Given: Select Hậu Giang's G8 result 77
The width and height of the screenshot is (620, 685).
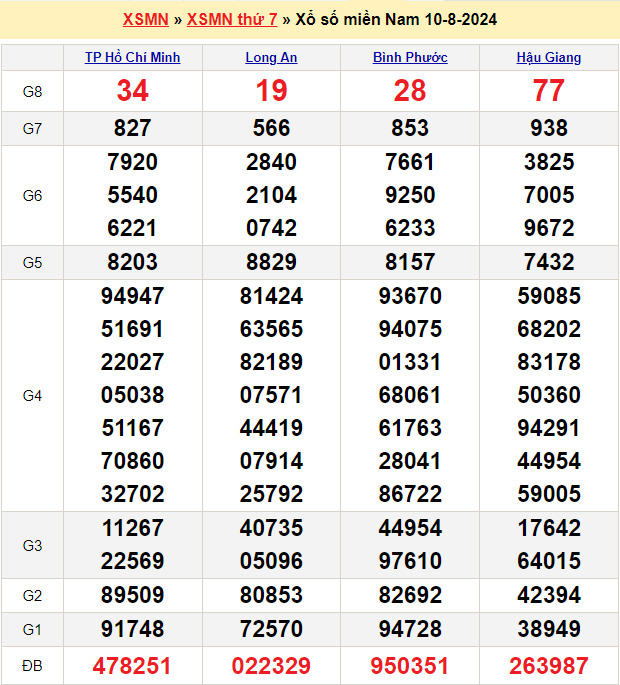Looking at the screenshot, I should [x=549, y=91].
